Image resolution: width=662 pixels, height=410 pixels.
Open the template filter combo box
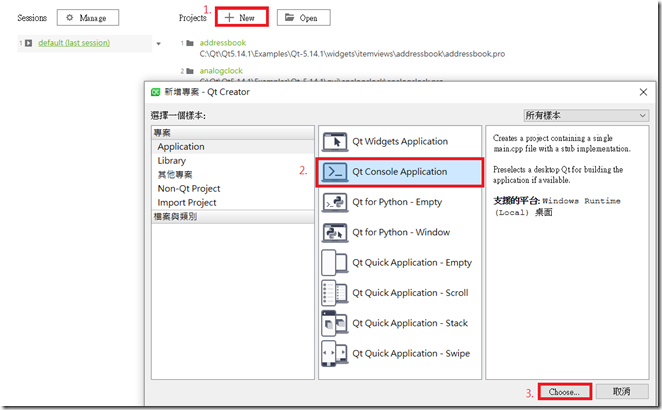pos(586,116)
